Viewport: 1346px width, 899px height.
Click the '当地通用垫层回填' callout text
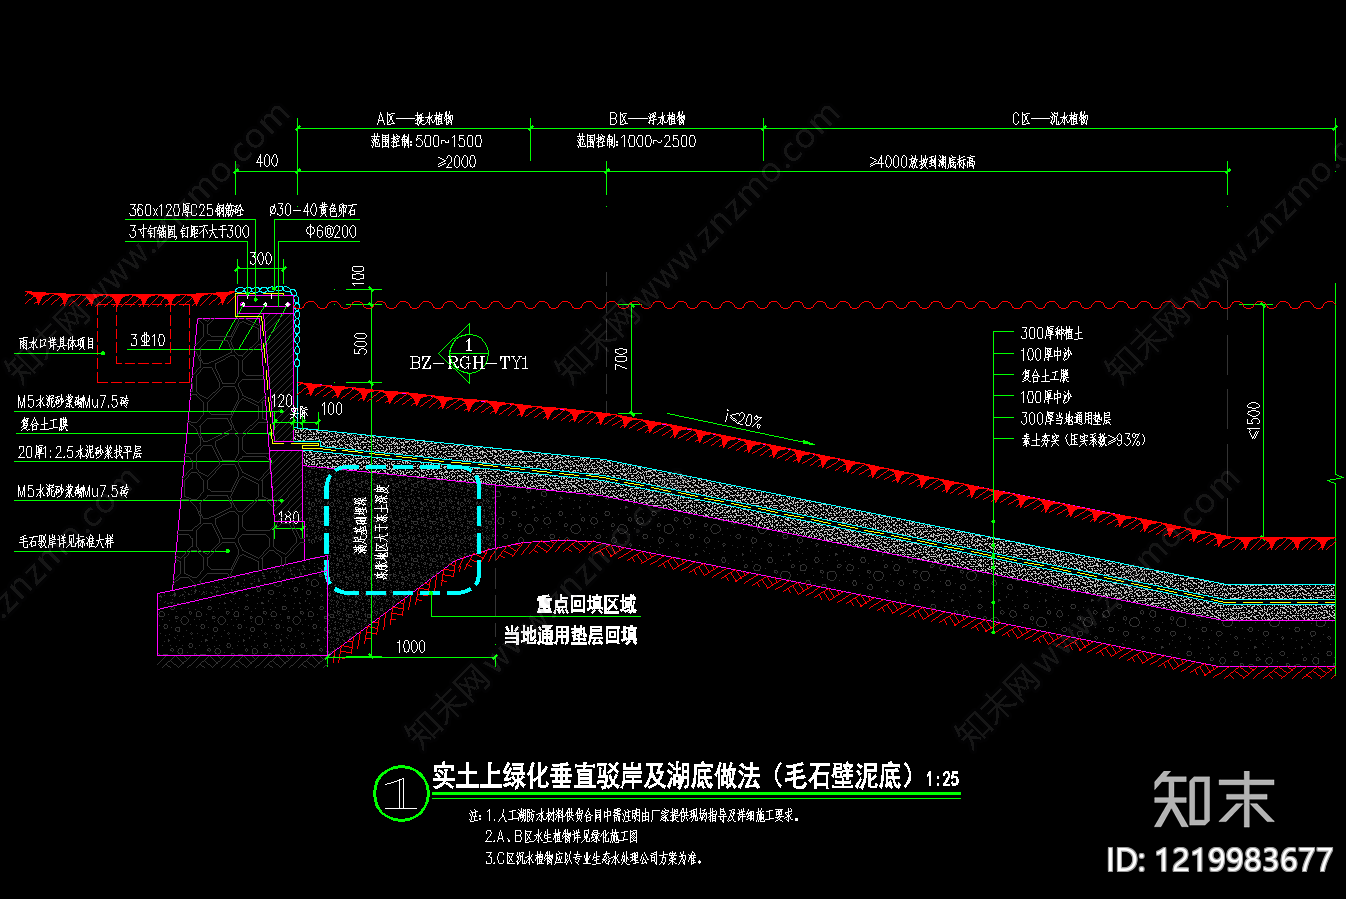coord(570,635)
